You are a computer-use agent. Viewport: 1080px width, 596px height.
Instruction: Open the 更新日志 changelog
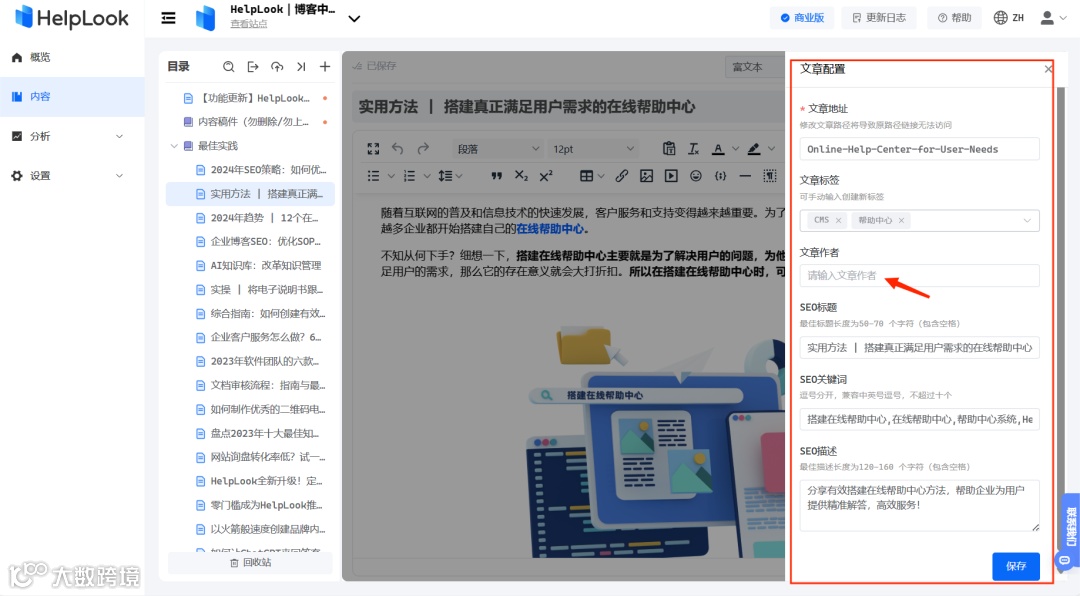coord(879,17)
